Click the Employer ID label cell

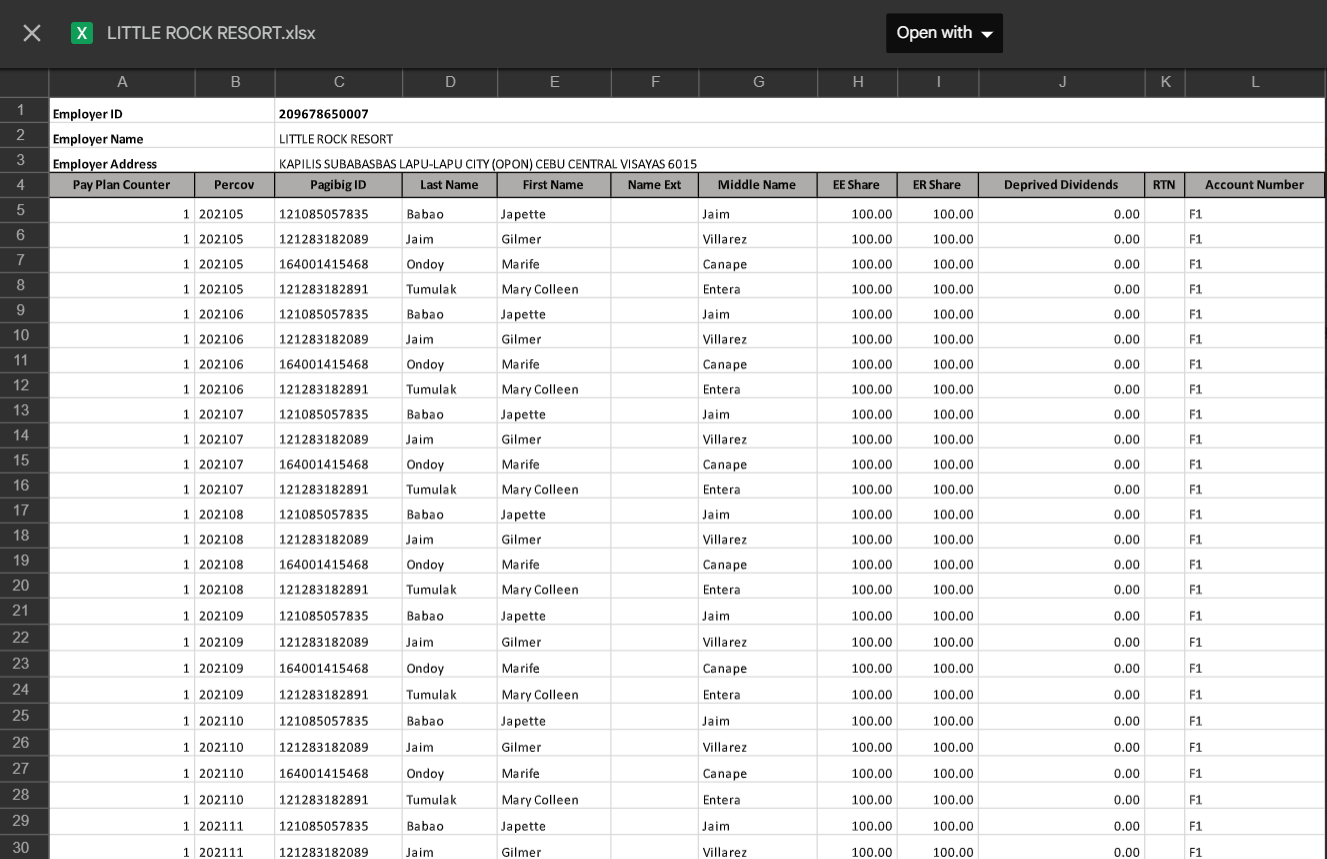point(162,110)
